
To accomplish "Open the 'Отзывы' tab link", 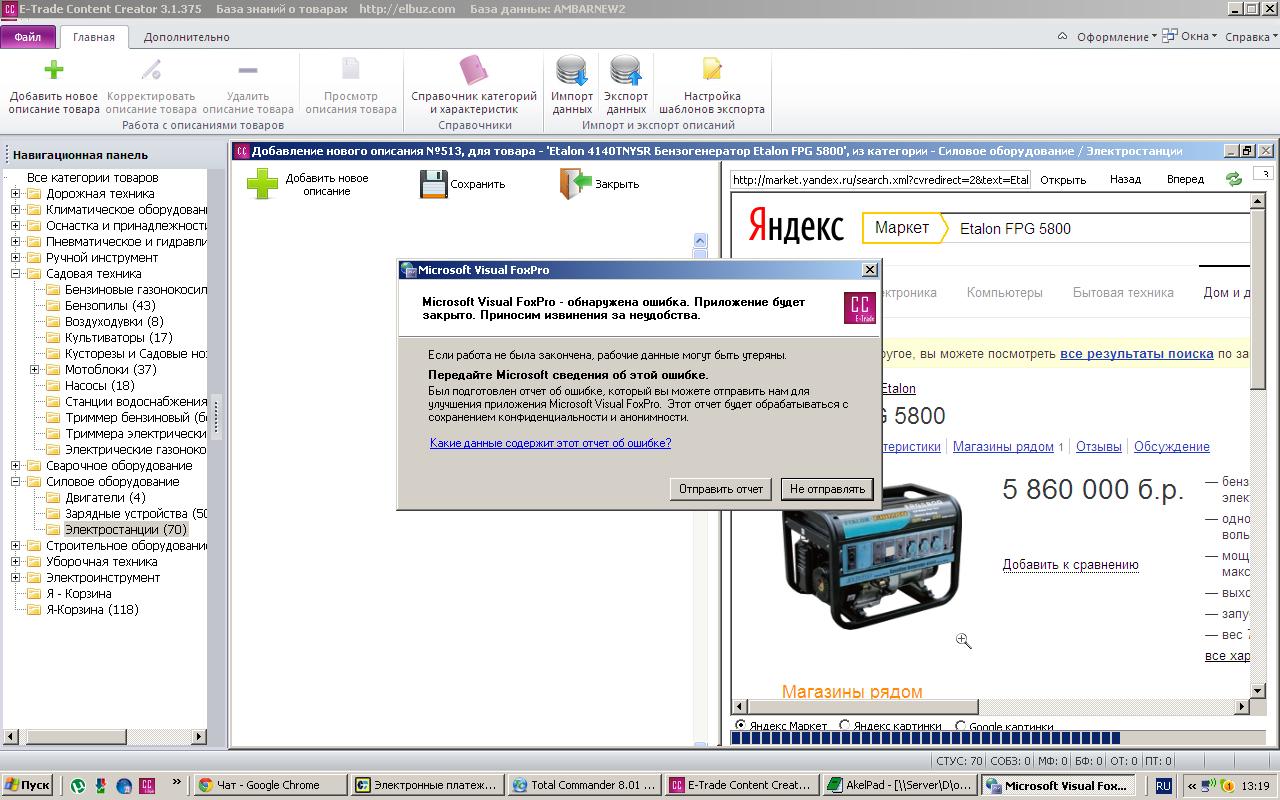I will coord(1098,447).
